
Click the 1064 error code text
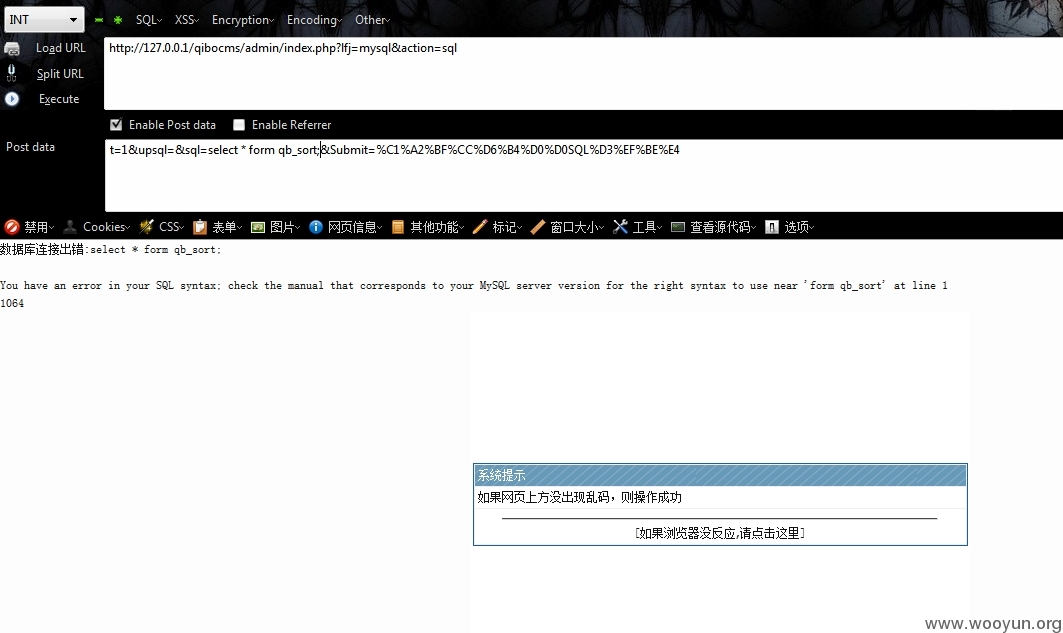(x=12, y=303)
